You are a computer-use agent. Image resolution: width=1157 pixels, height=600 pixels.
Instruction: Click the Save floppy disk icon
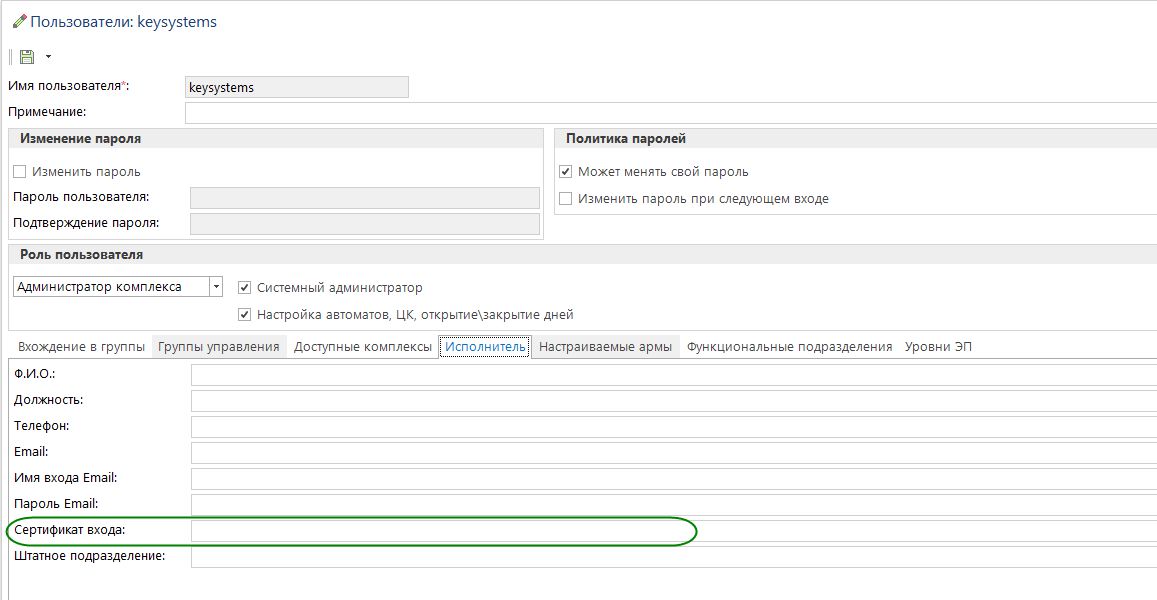pyautogui.click(x=27, y=57)
